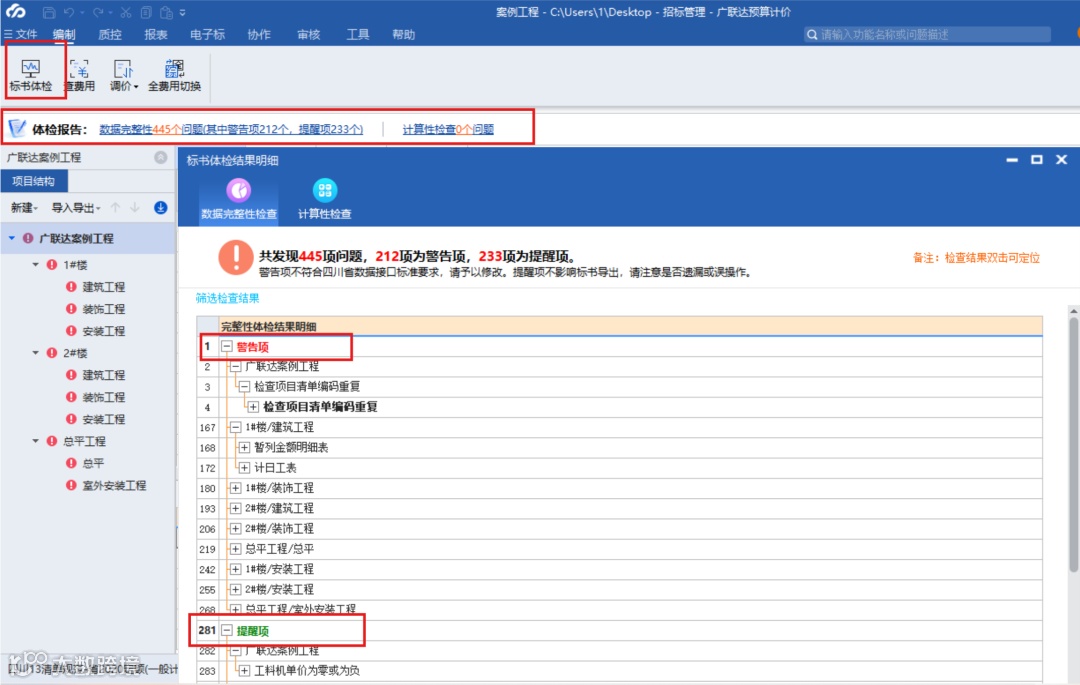Click the results list vertical scrollbar

1073,444
